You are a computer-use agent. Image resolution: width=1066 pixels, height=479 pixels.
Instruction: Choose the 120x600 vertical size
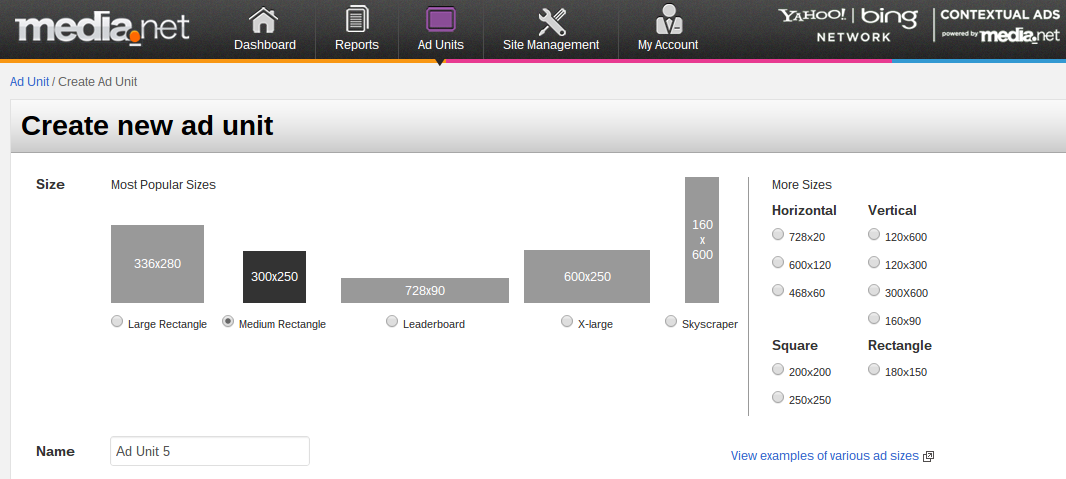[x=874, y=234]
